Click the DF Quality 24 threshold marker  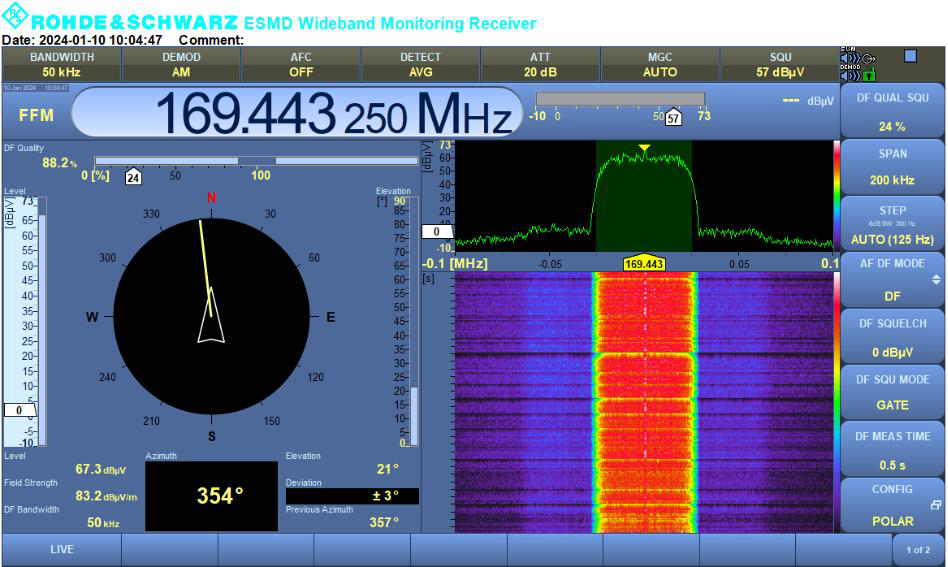133,177
